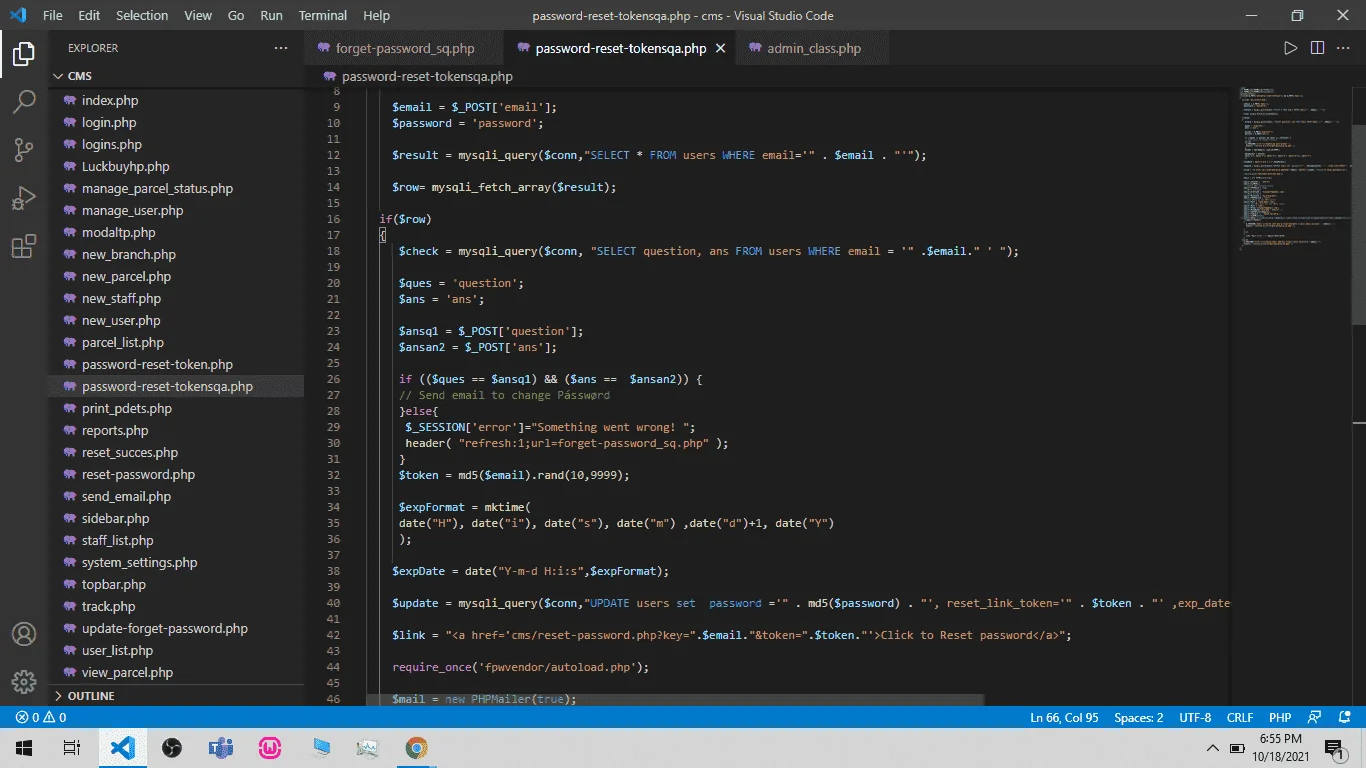
Task: Open Microsoft Teams from the taskbar
Action: (x=221, y=748)
